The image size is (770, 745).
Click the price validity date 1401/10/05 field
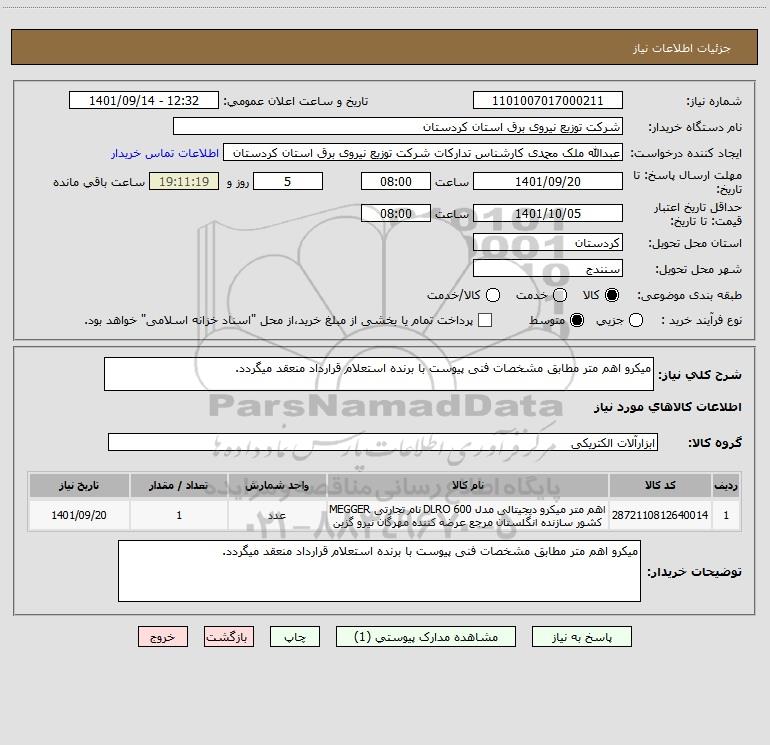(548, 213)
